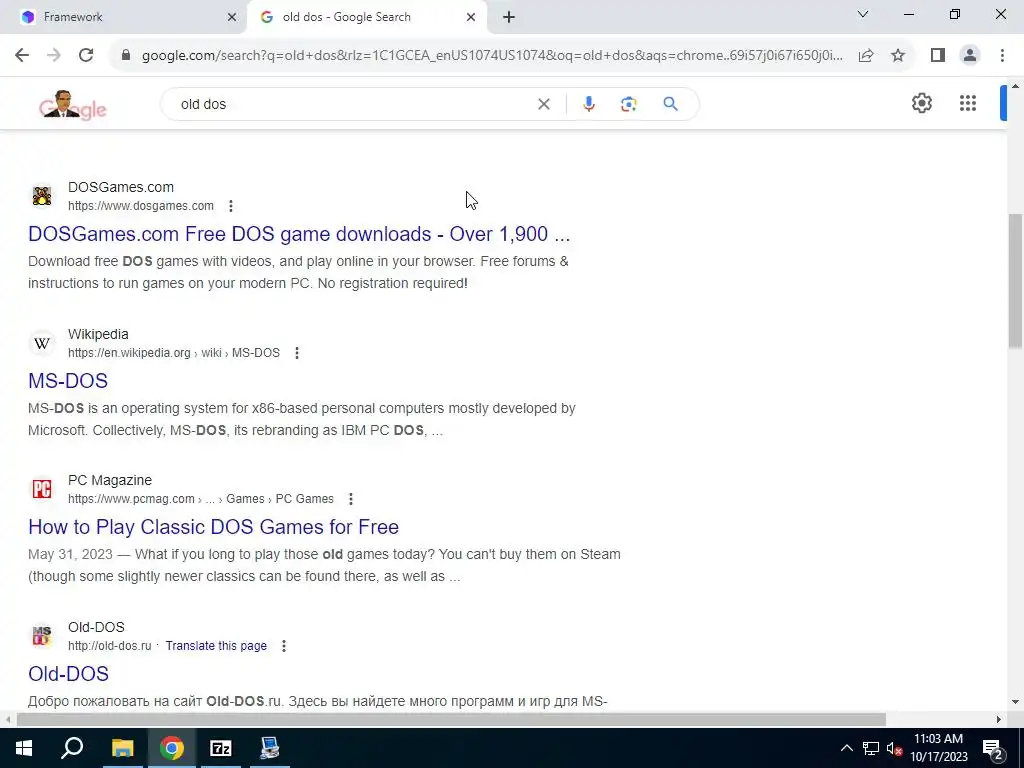Go back to the previous page
The image size is (1024, 768).
click(x=22, y=56)
